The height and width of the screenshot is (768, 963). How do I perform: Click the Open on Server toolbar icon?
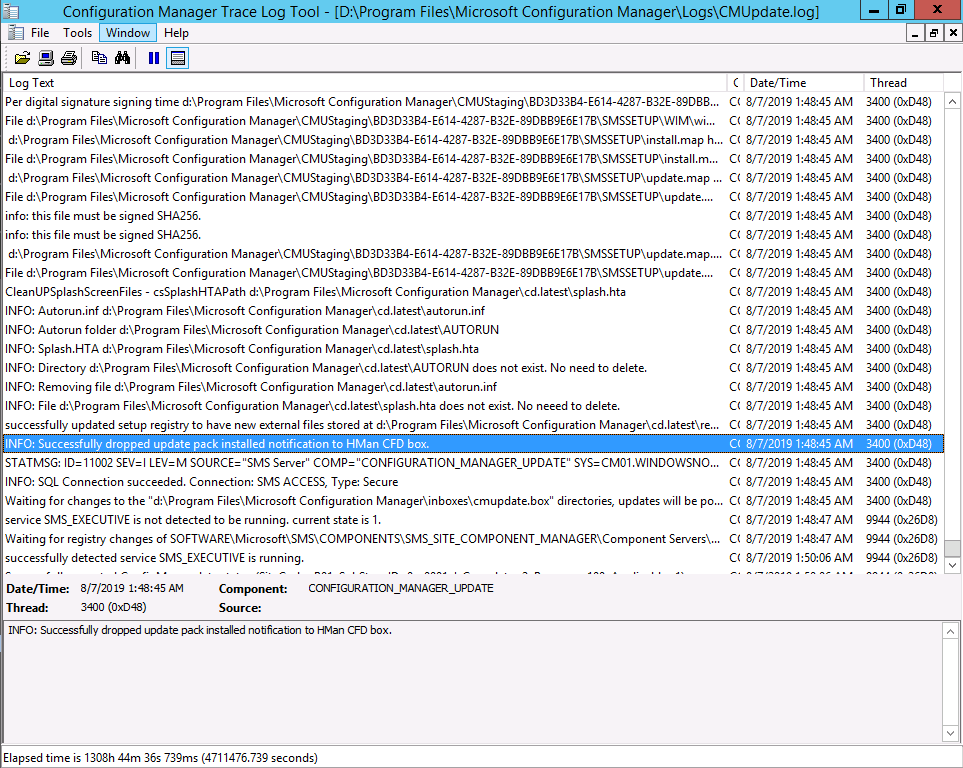tap(46, 58)
